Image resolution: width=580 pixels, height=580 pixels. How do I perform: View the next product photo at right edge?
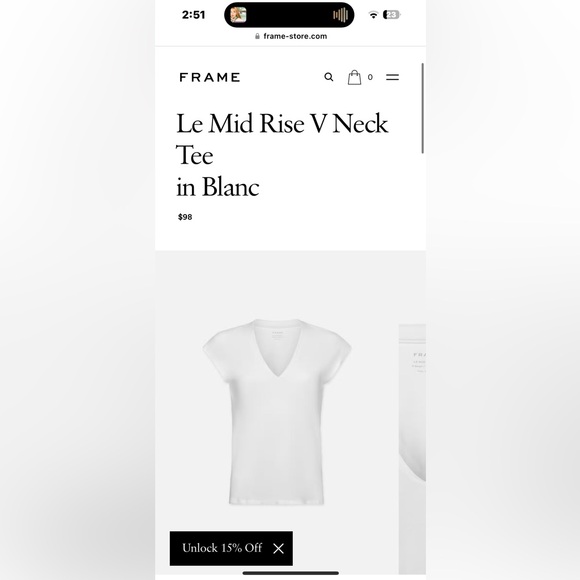[x=412, y=449]
